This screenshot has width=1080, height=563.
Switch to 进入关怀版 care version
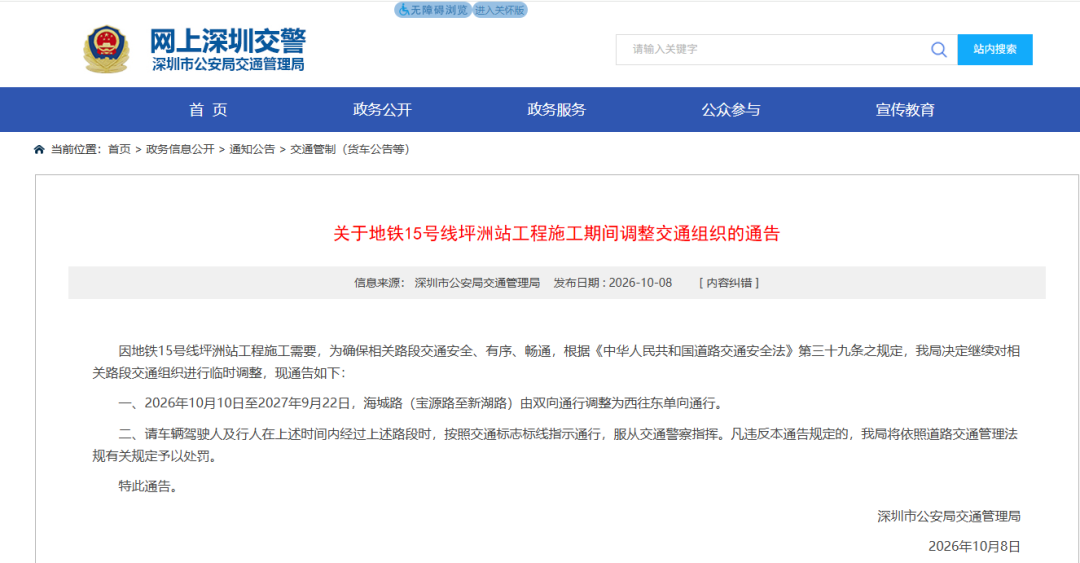(x=500, y=10)
